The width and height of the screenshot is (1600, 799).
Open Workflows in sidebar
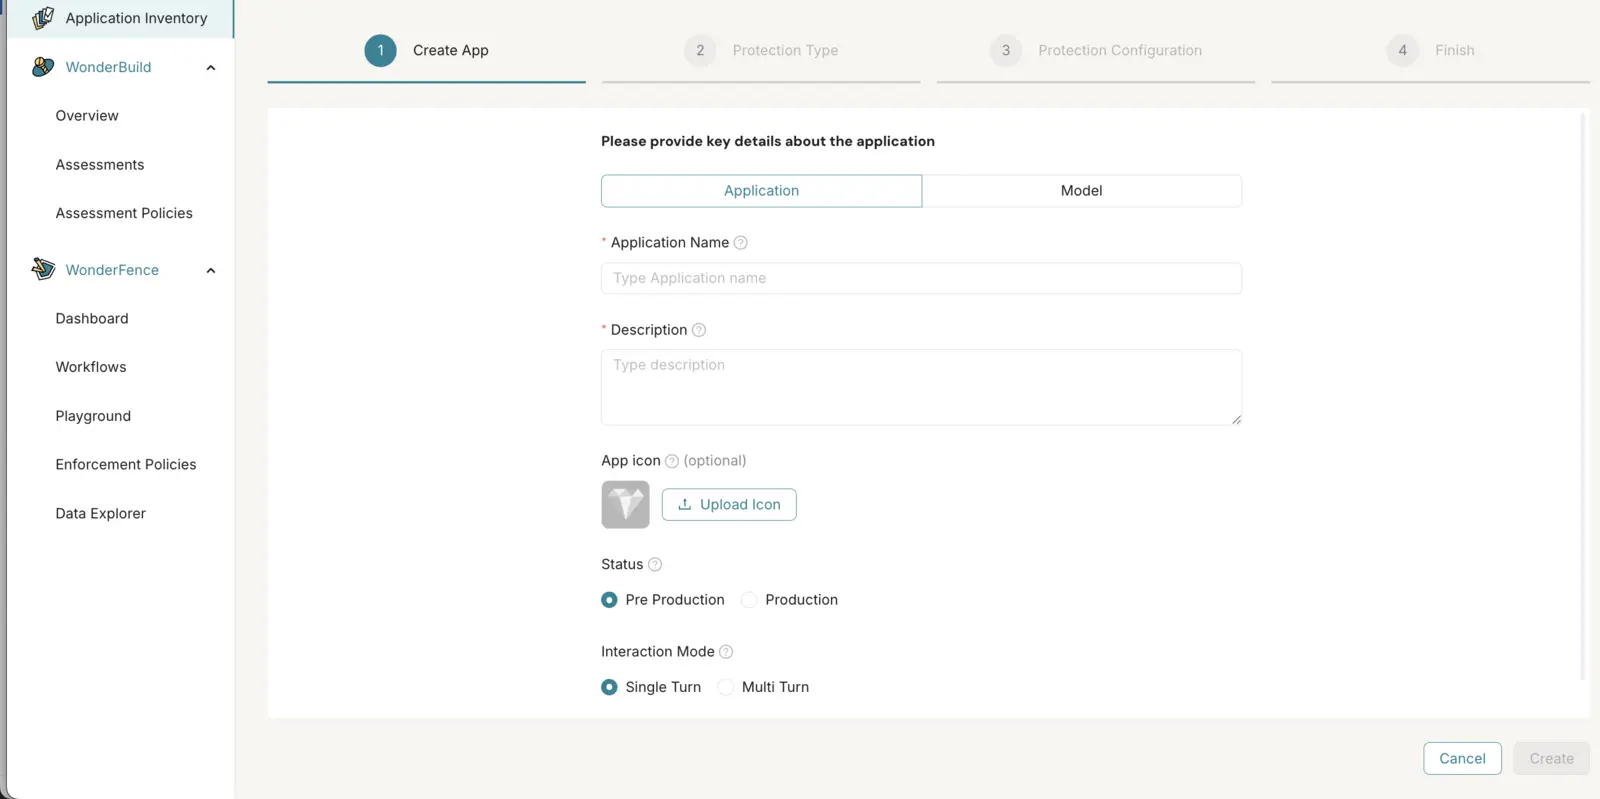pos(91,367)
